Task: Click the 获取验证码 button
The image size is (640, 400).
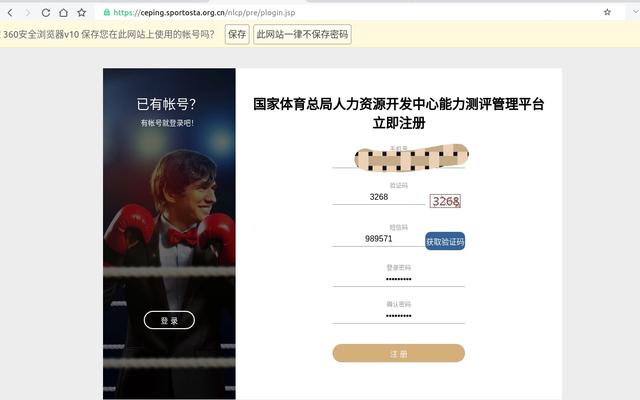Action: [445, 241]
